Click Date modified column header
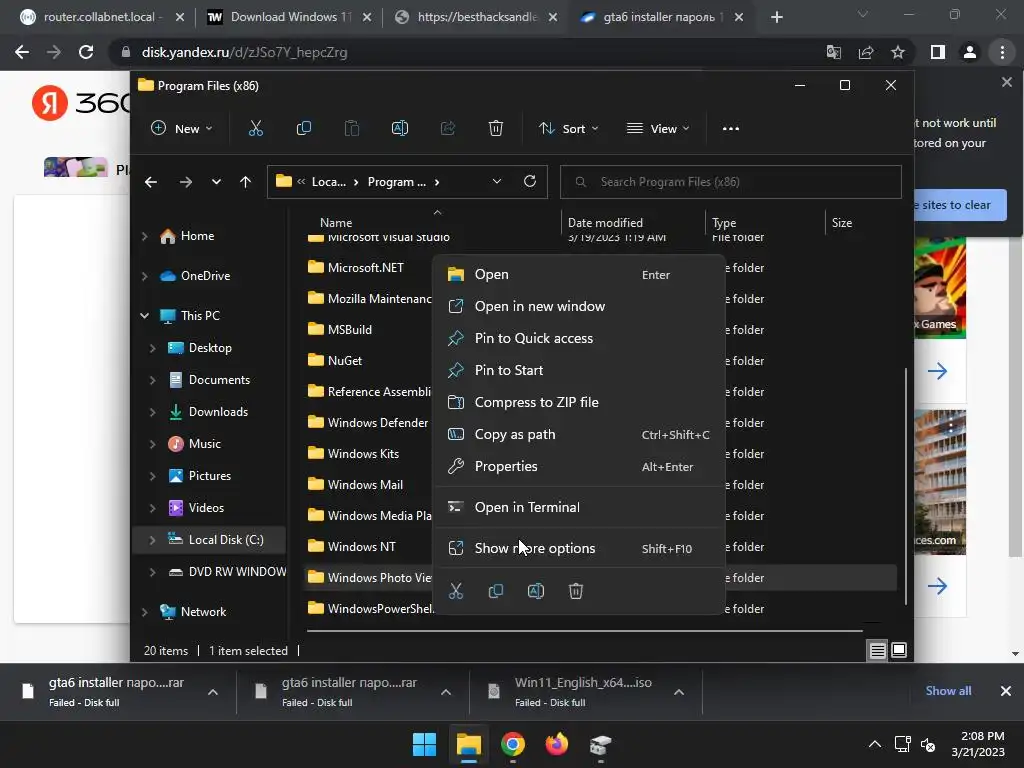This screenshot has height=768, width=1024. (605, 223)
